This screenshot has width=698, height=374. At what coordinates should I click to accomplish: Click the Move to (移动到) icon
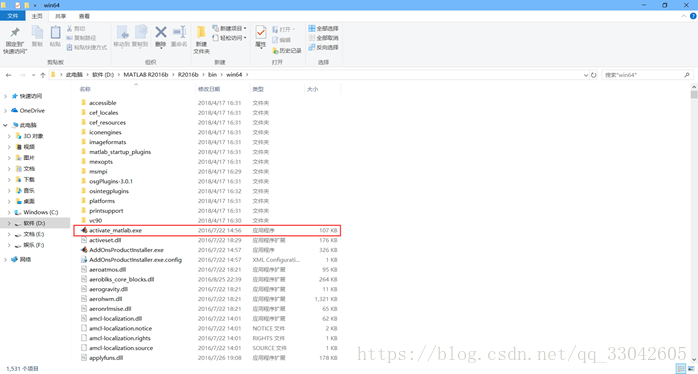pos(122,32)
